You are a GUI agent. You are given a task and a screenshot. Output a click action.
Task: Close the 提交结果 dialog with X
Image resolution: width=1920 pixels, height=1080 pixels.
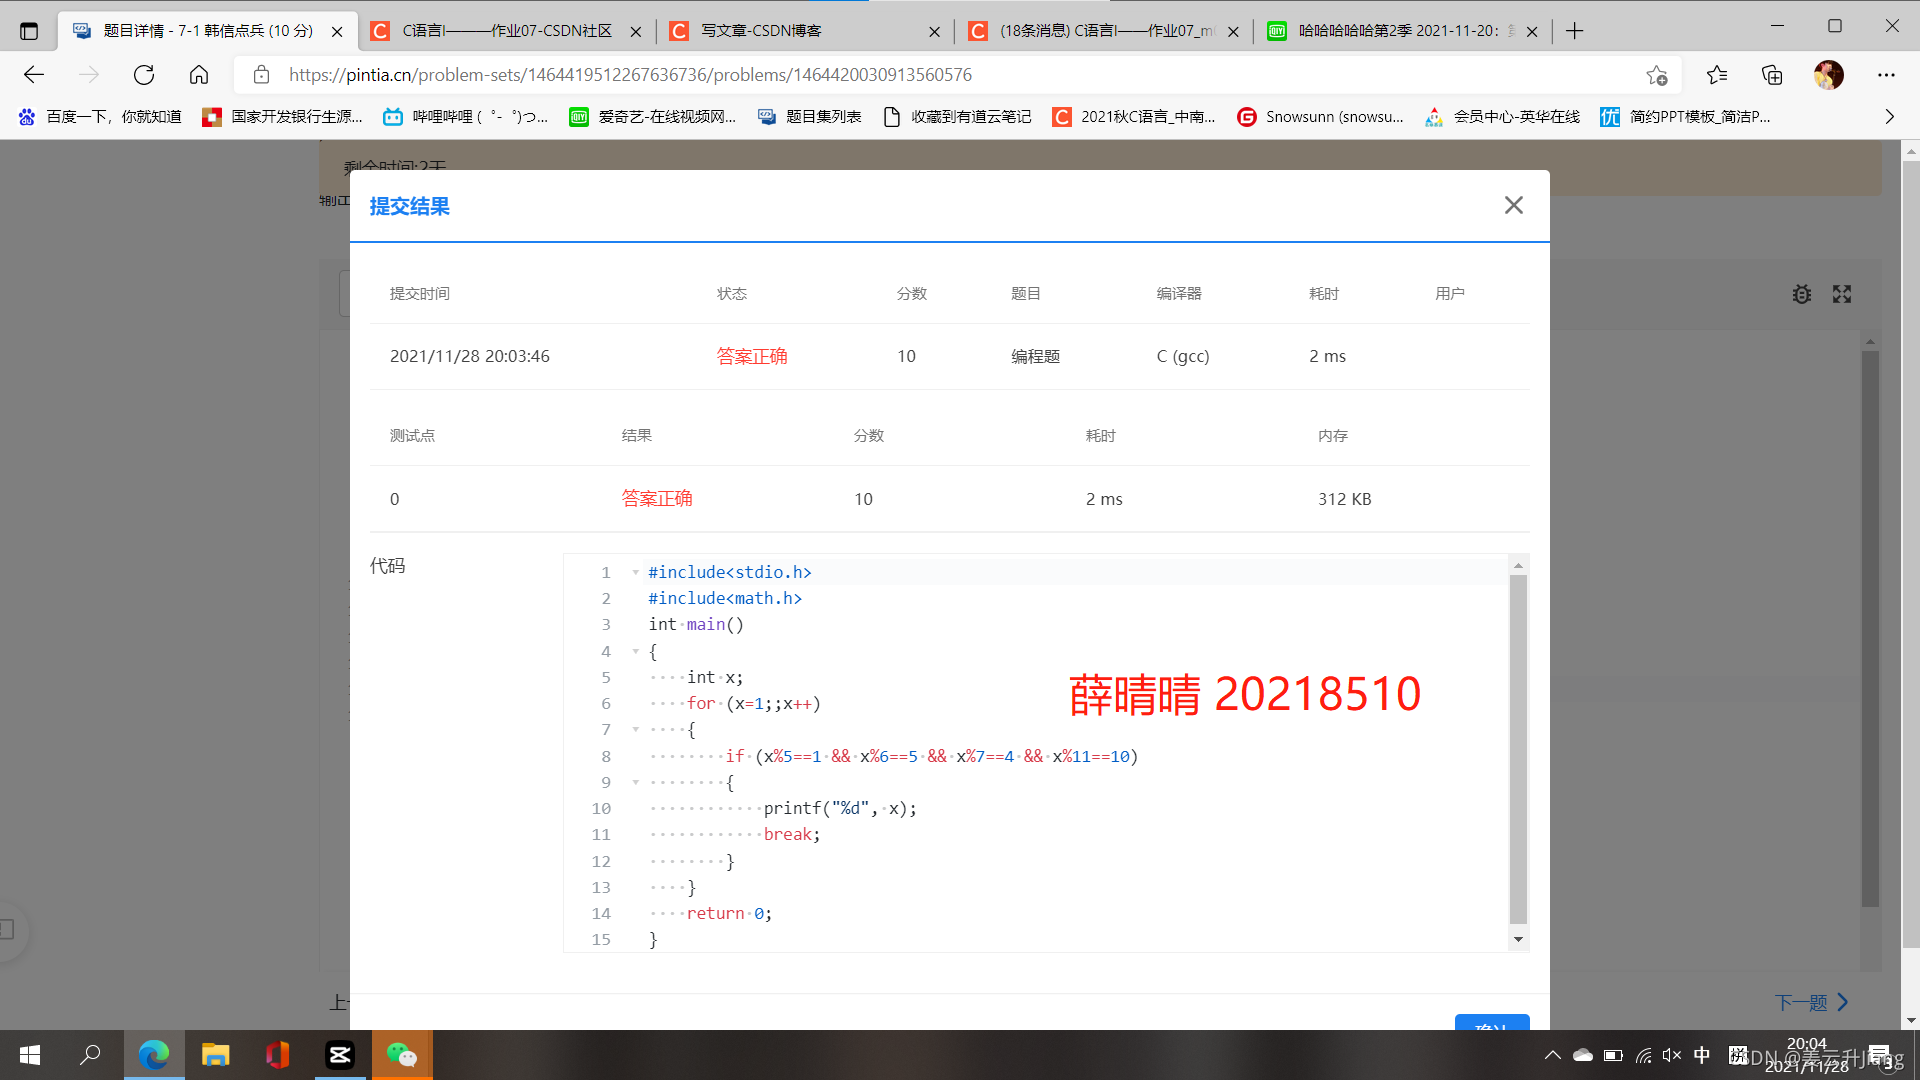[x=1513, y=205]
